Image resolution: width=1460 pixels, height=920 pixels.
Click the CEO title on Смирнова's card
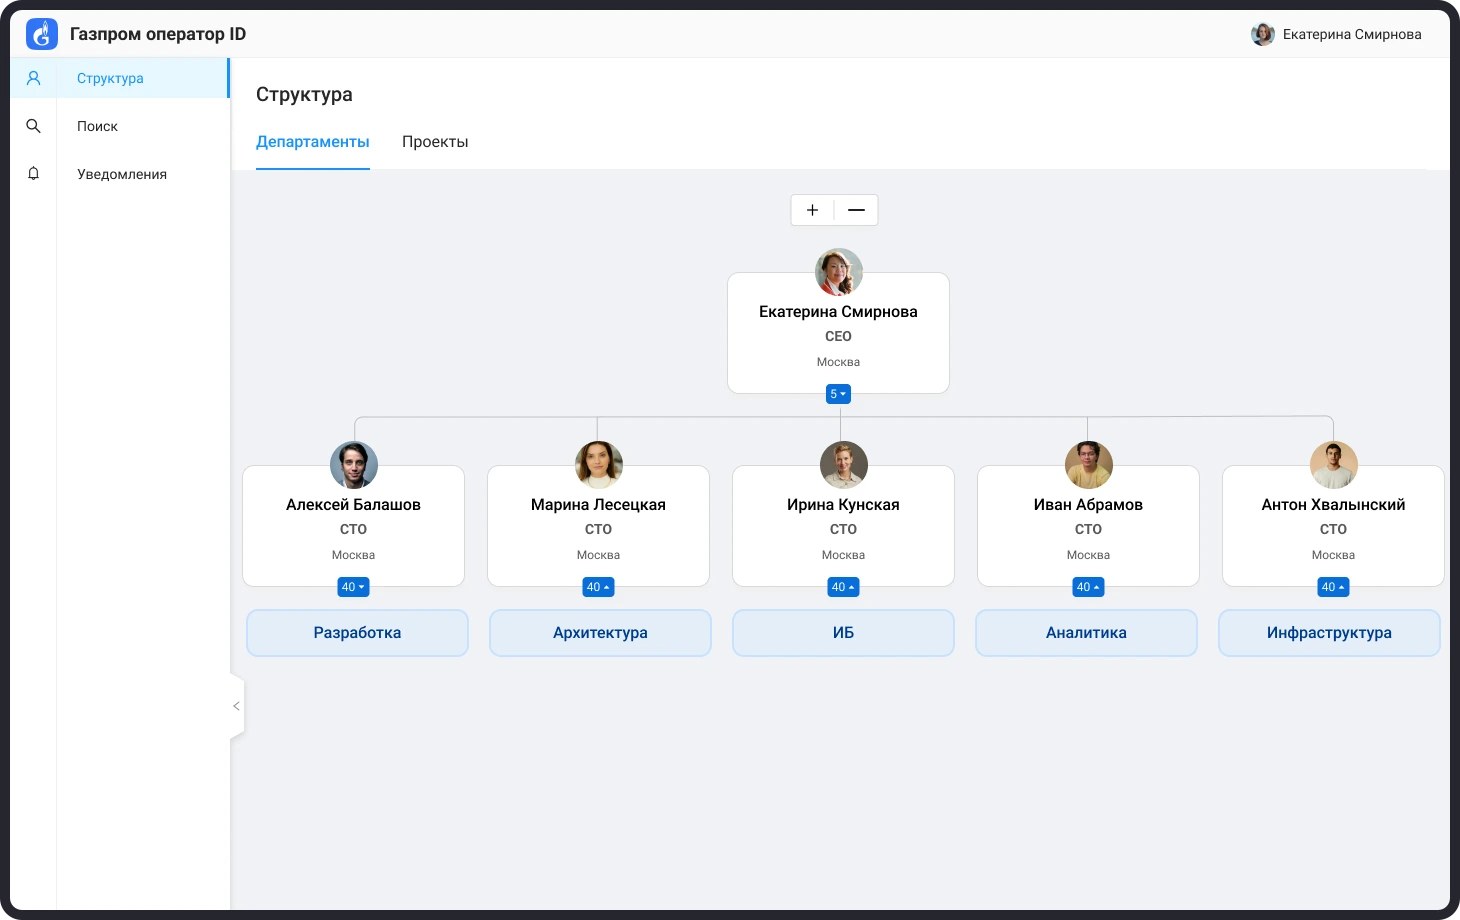pyautogui.click(x=838, y=337)
